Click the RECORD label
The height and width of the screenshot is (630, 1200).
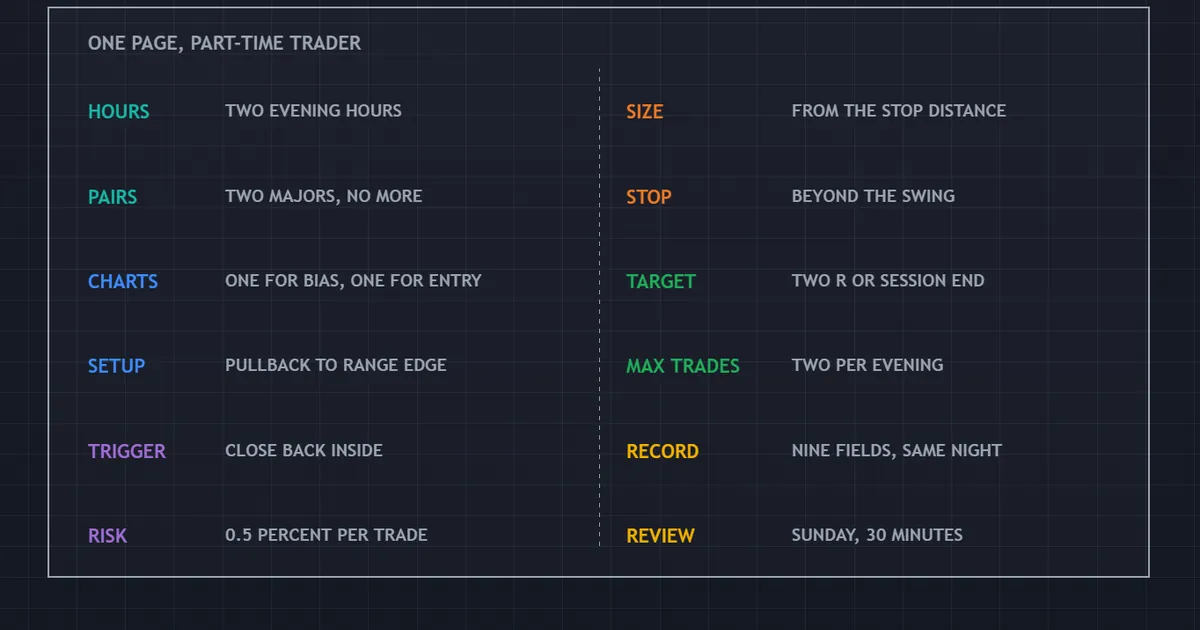(662, 451)
